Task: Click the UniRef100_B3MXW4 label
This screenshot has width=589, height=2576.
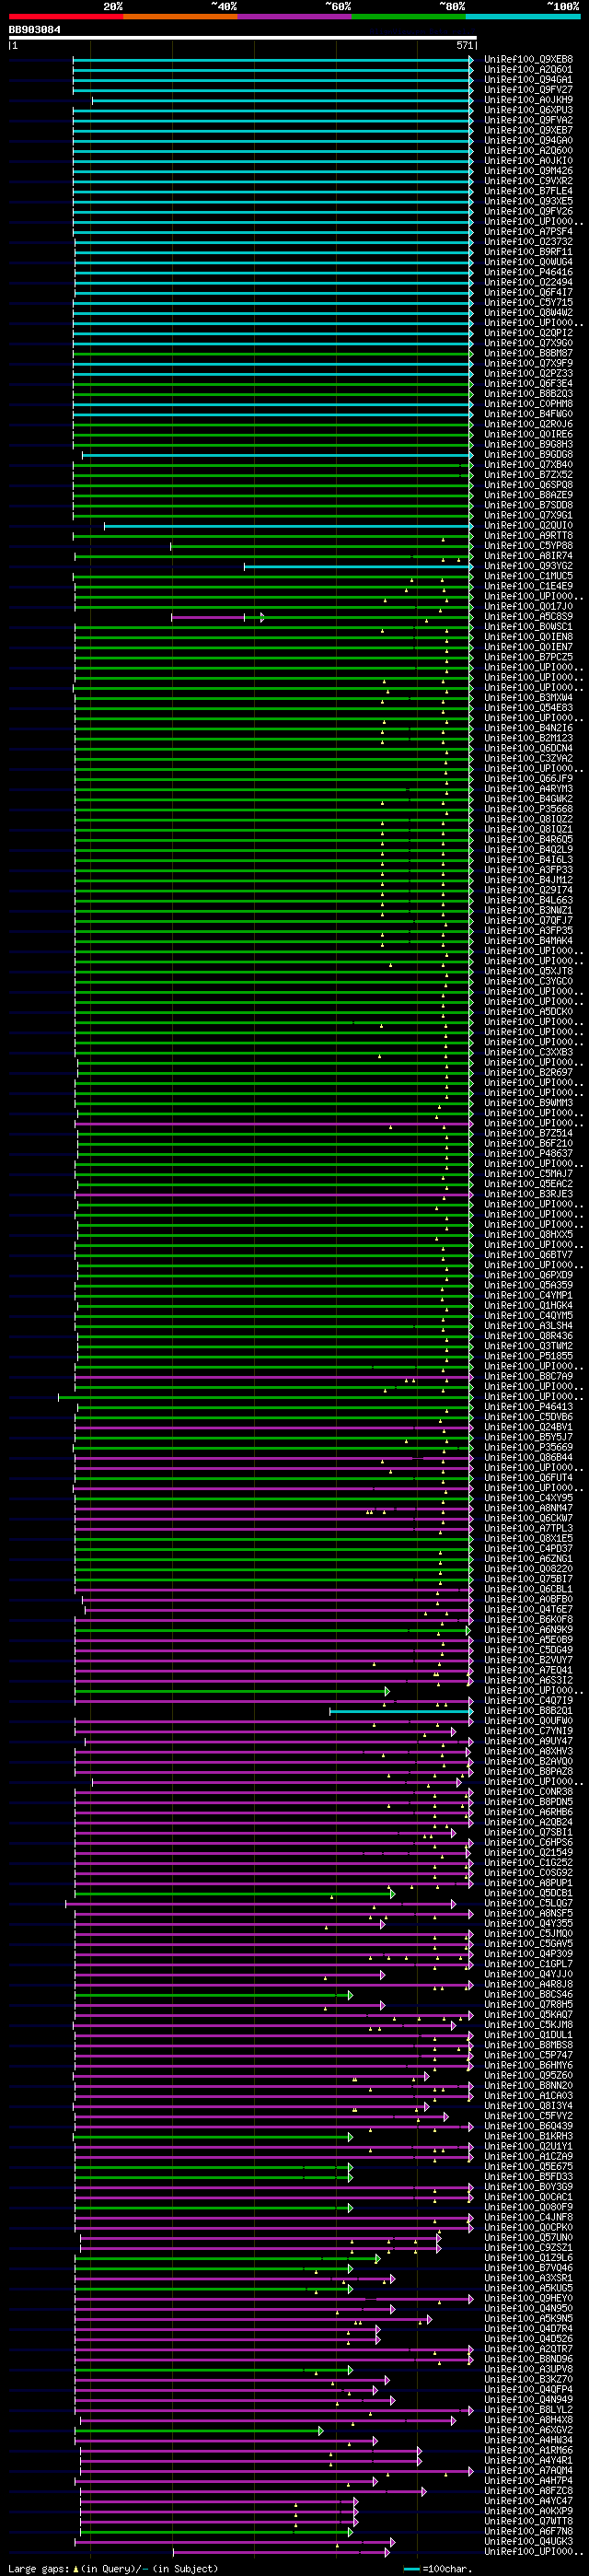Action: (529, 698)
